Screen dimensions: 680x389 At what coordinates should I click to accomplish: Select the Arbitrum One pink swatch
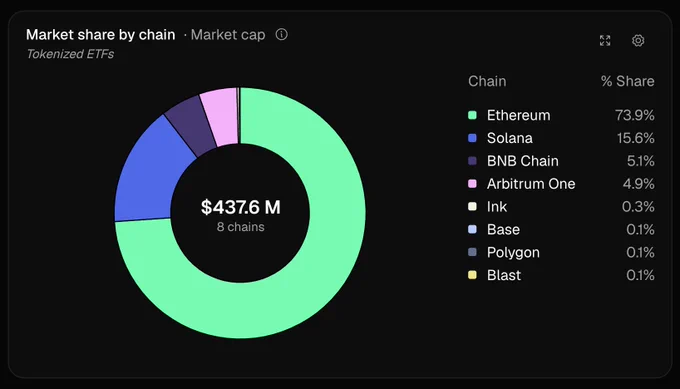(x=472, y=183)
